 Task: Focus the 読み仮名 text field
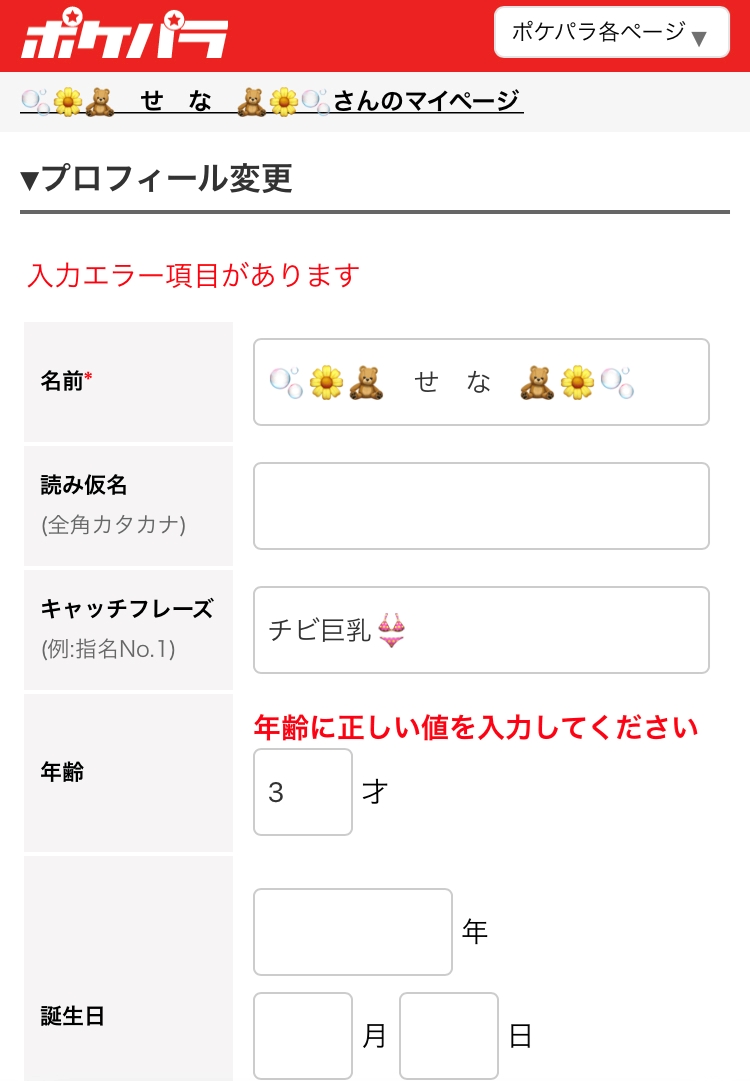pos(481,506)
